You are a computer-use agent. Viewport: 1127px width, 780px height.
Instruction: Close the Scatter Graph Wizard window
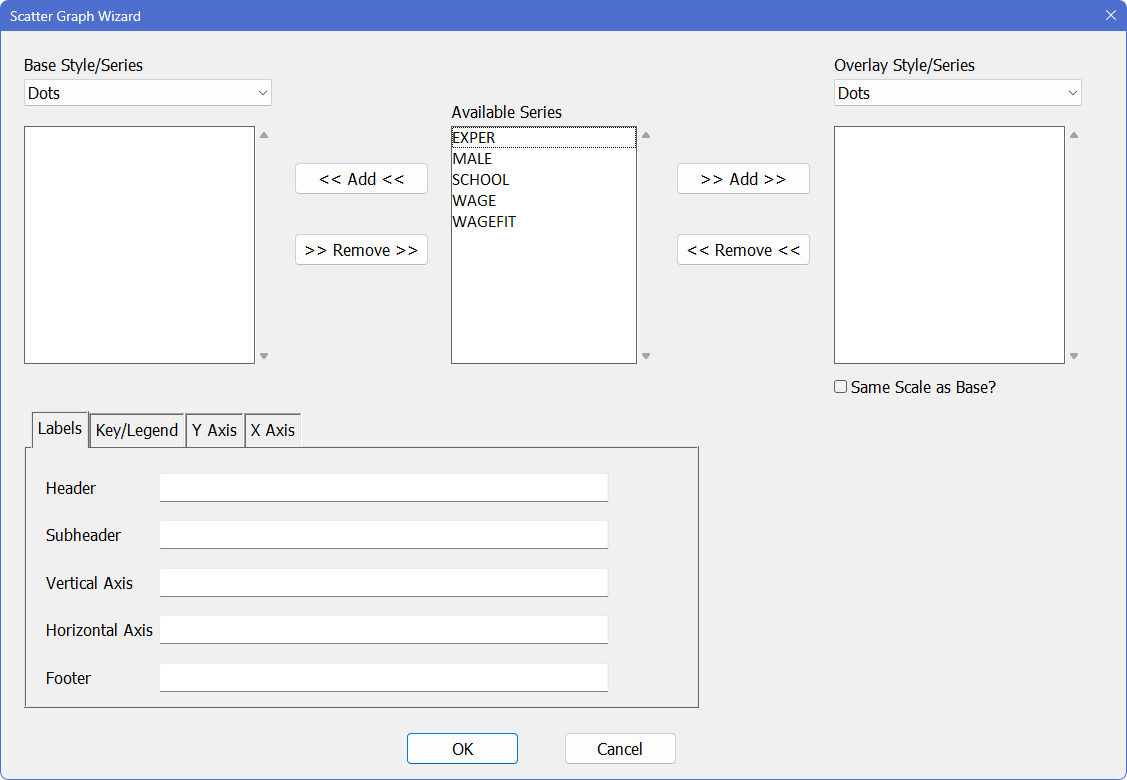point(1110,15)
